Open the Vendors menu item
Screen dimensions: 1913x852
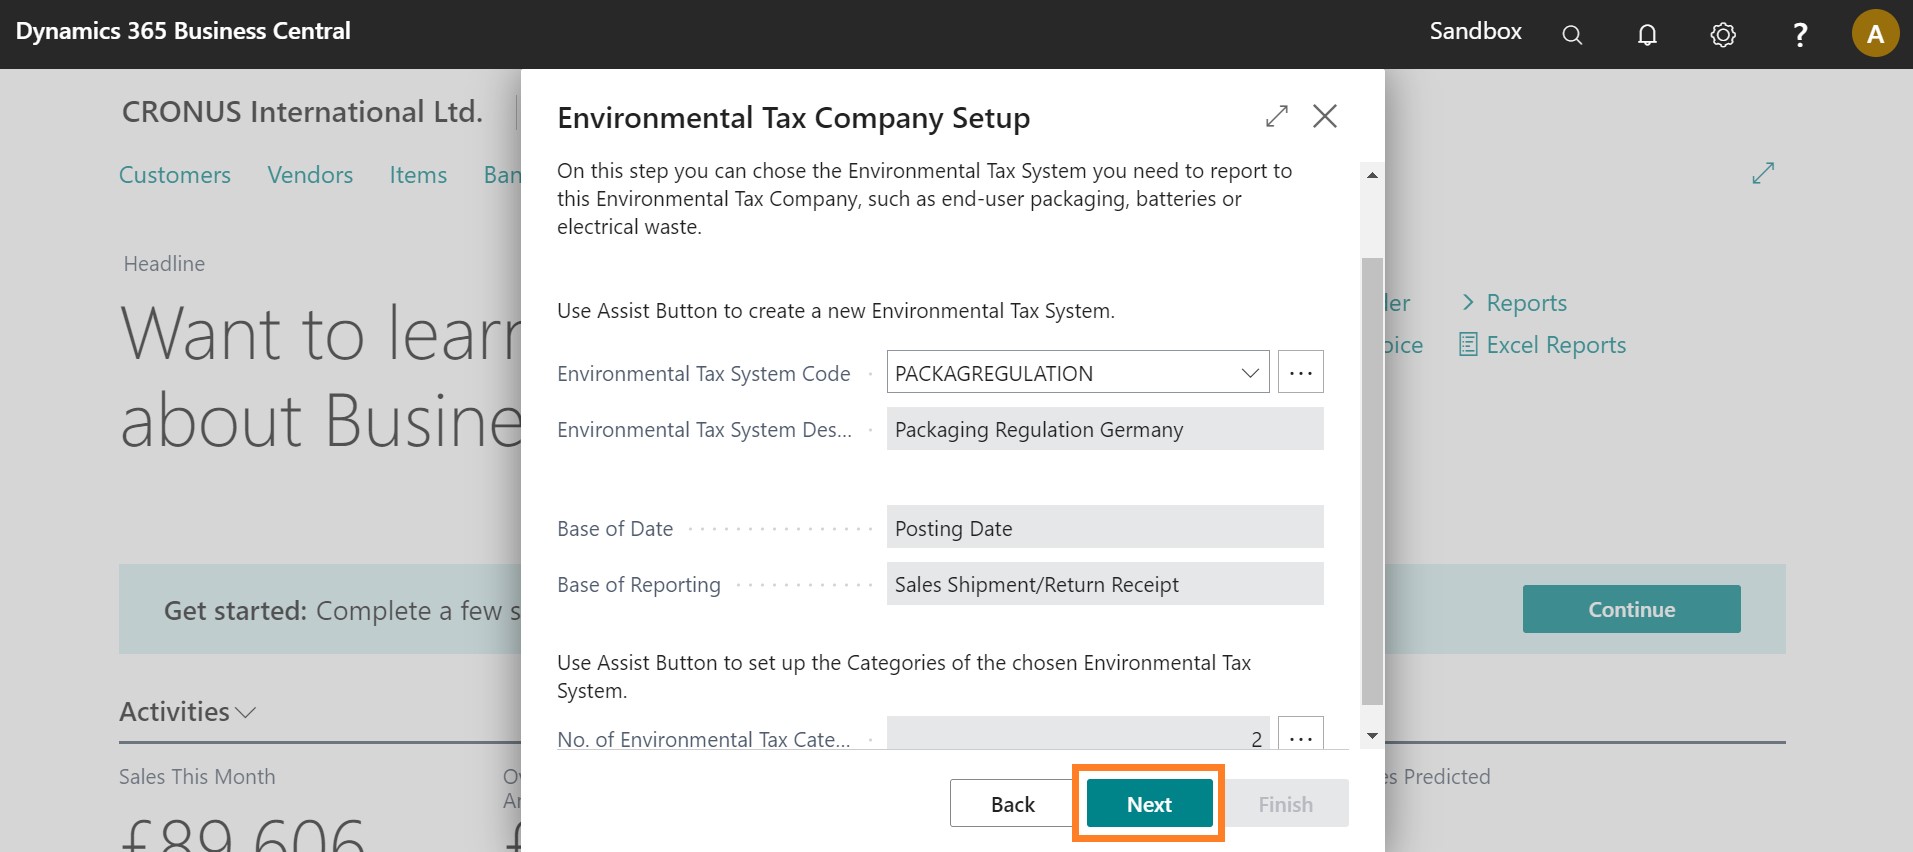pos(310,175)
